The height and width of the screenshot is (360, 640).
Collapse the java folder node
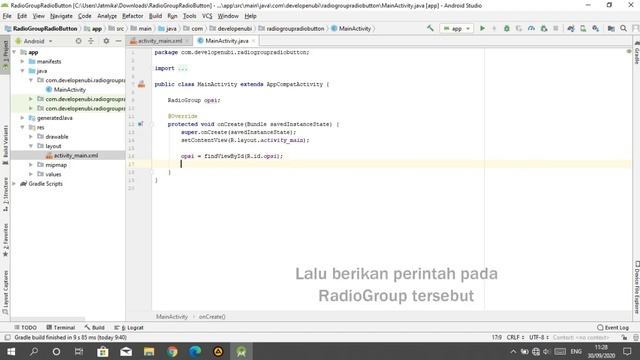click(x=22, y=71)
